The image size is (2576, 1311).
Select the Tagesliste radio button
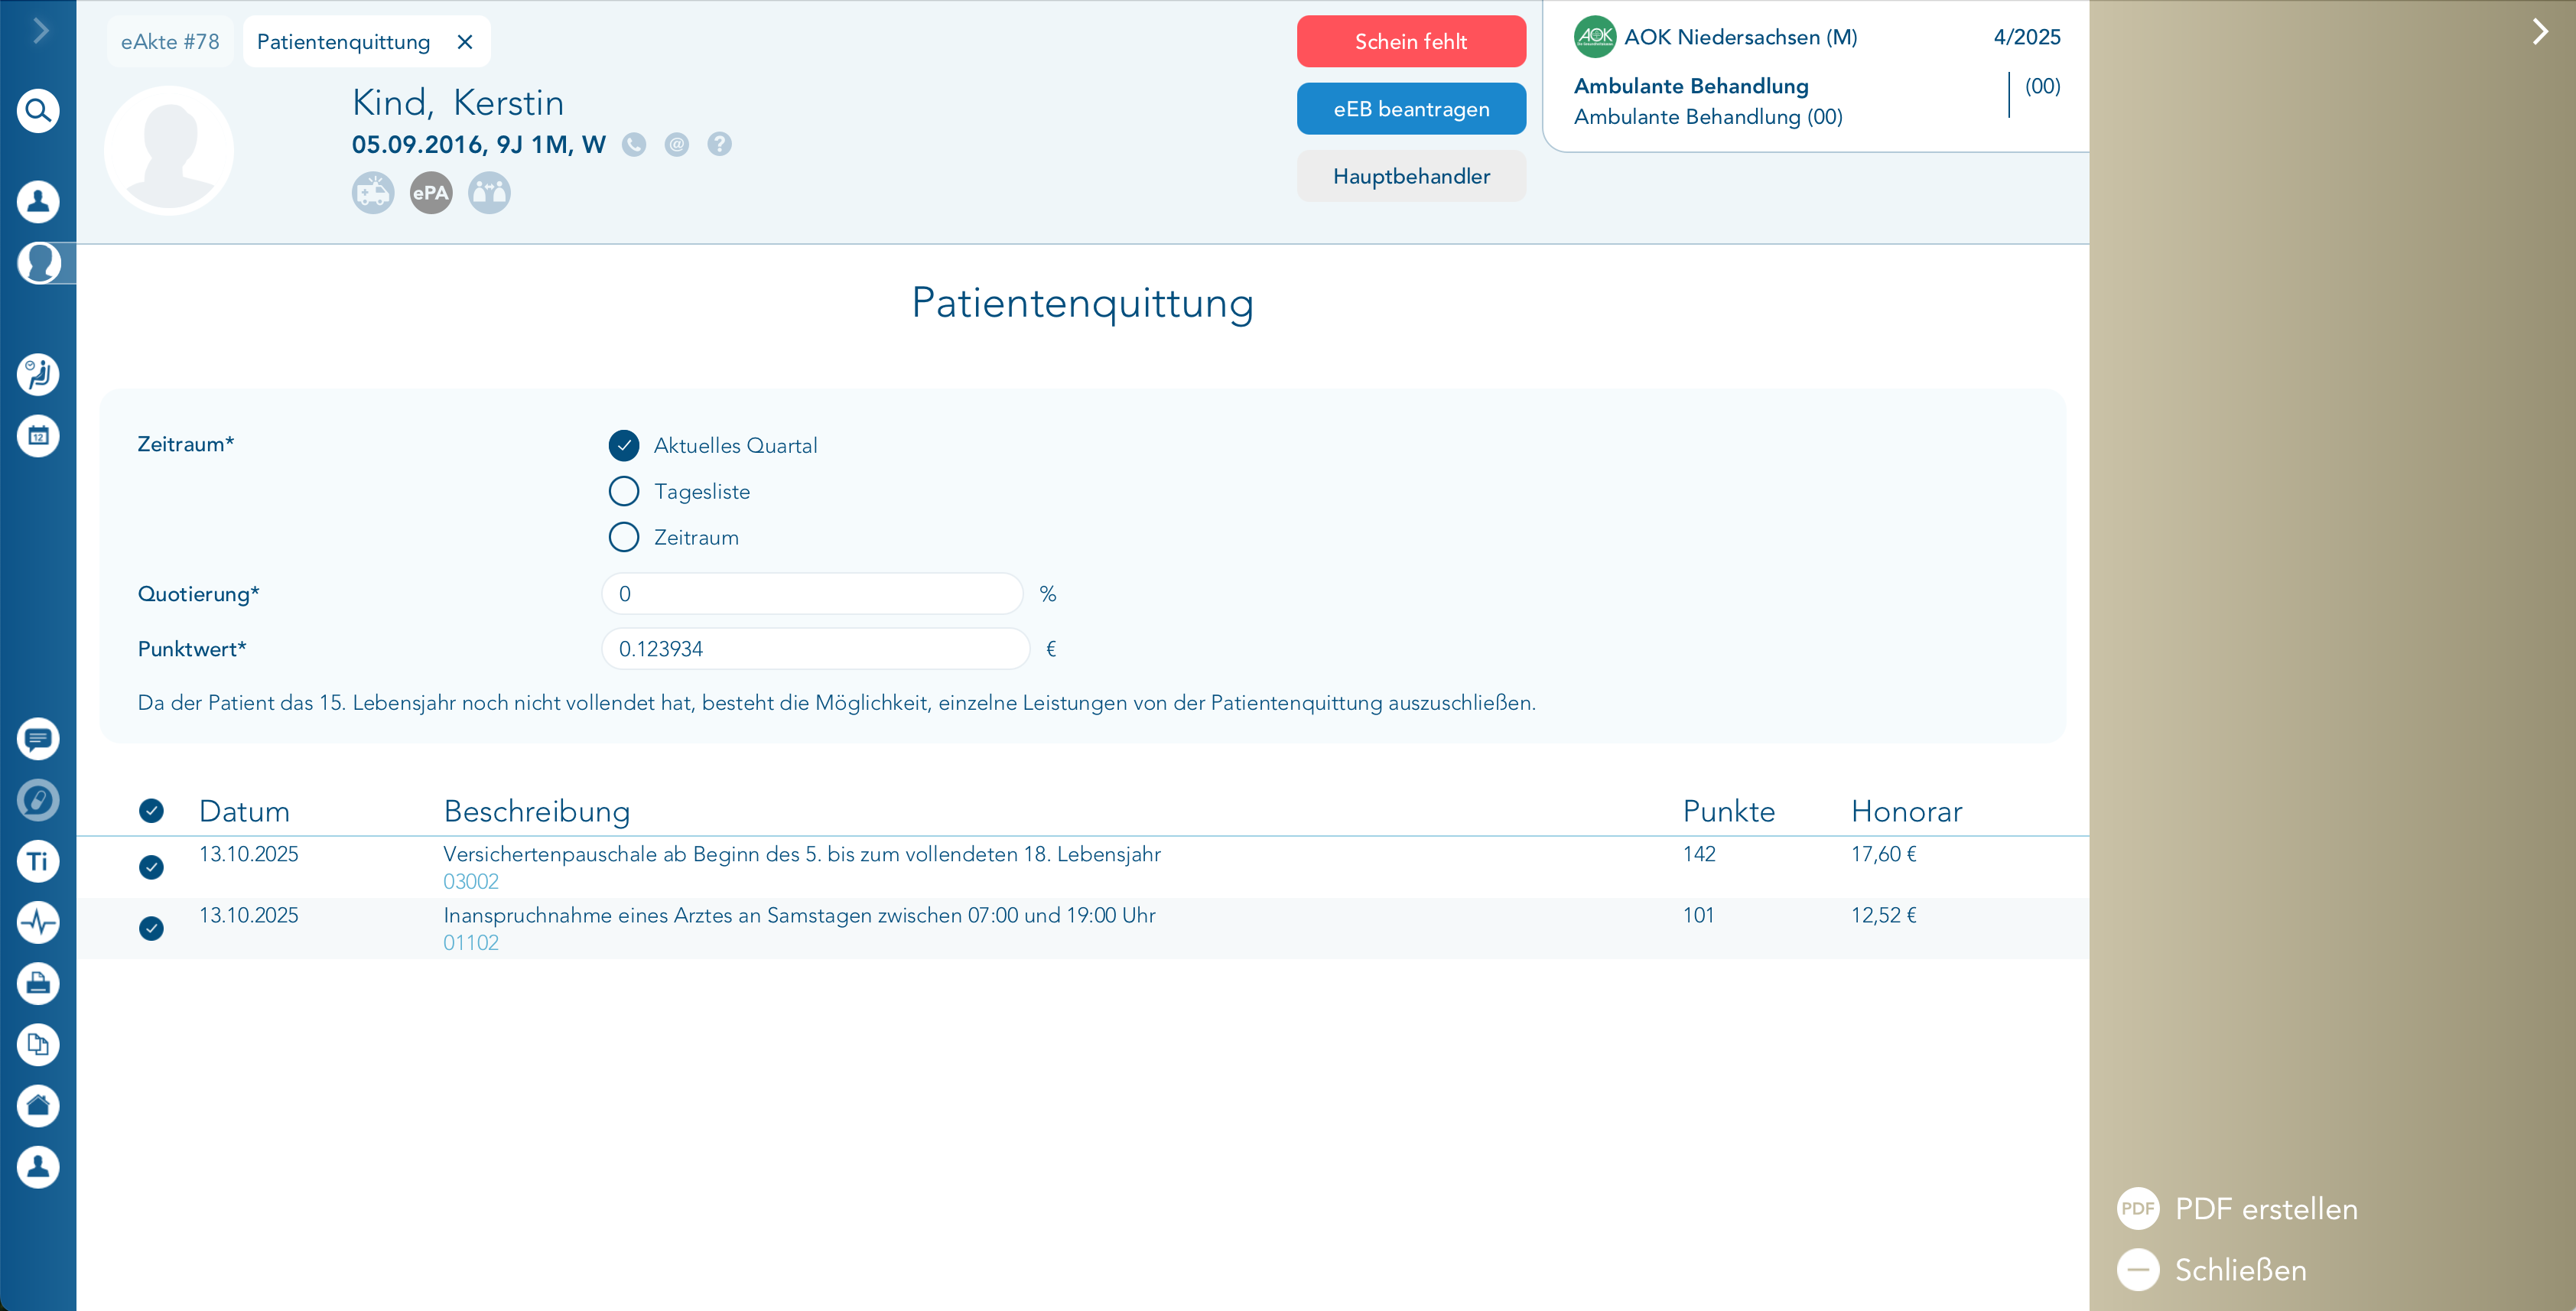(x=623, y=491)
